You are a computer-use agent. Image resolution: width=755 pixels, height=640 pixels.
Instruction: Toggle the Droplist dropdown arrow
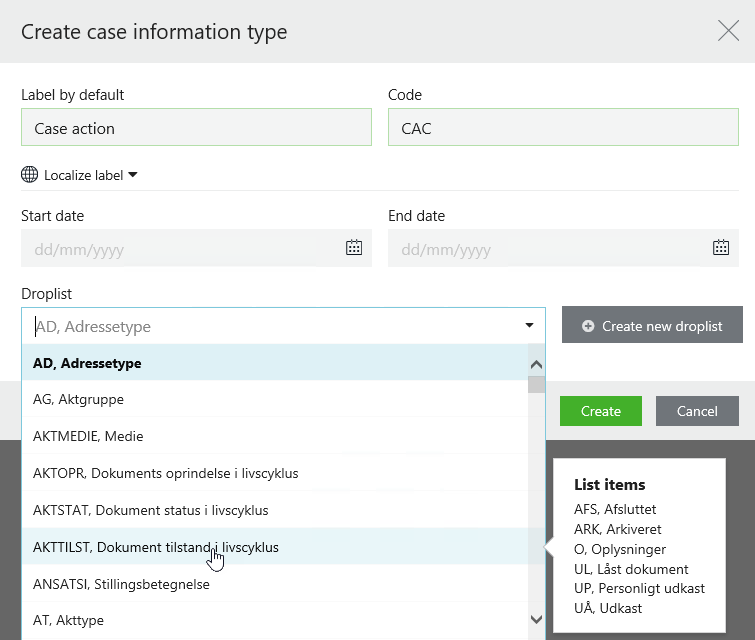coord(529,326)
